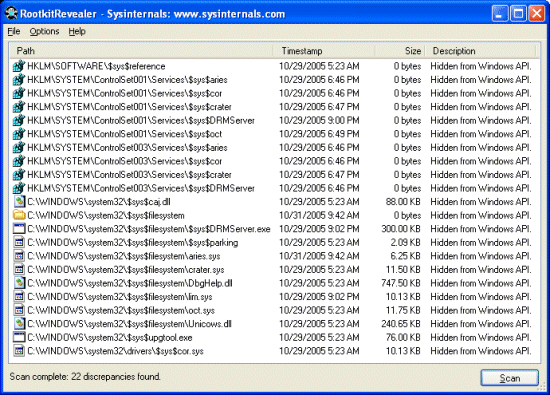Viewport: 550px width, 395px height.
Task: Select ControlSet003\Services\$sys$crater path
Action: coord(129,175)
